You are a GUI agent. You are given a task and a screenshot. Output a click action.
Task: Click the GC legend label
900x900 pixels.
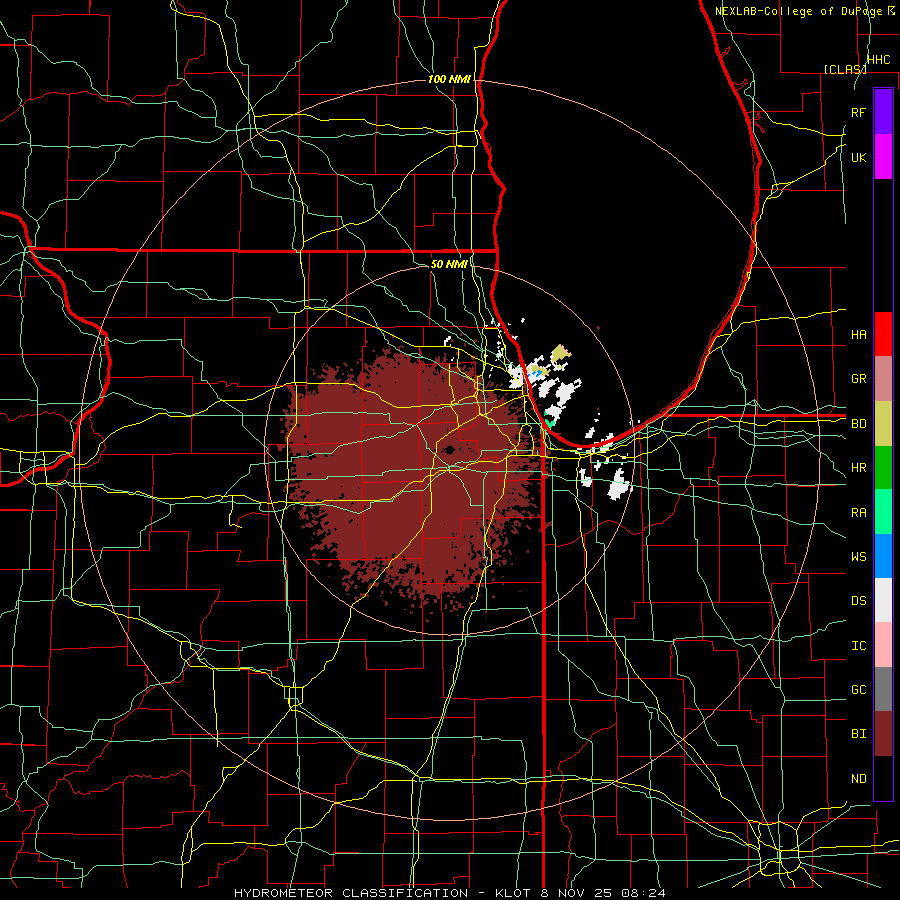coord(859,689)
